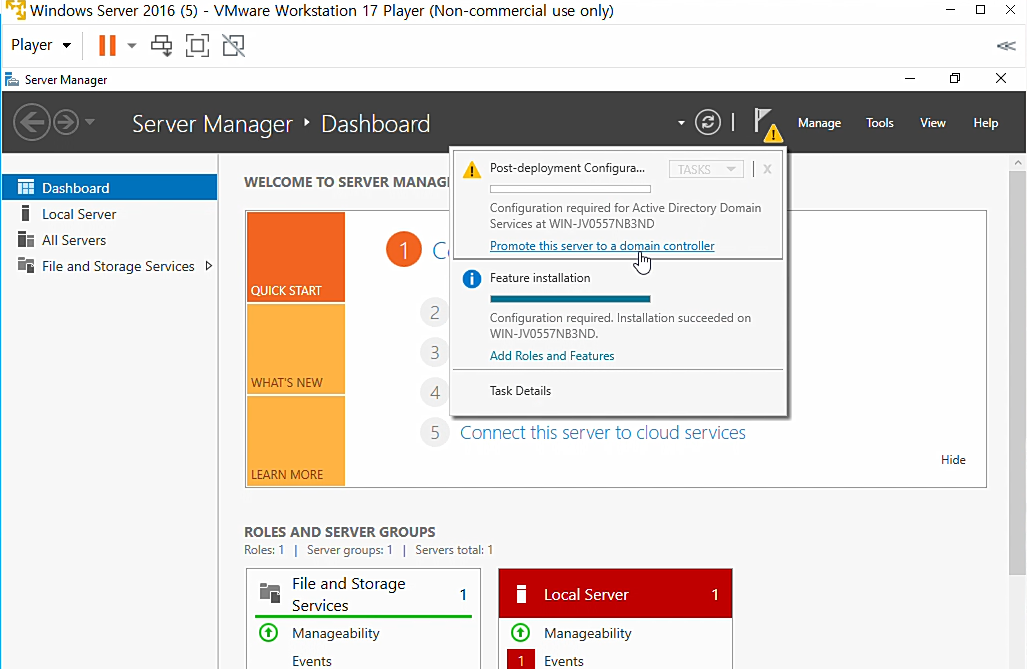1027x669 pixels.
Task: Collapse the VMware toolbar with double chevron
Action: (x=1005, y=45)
